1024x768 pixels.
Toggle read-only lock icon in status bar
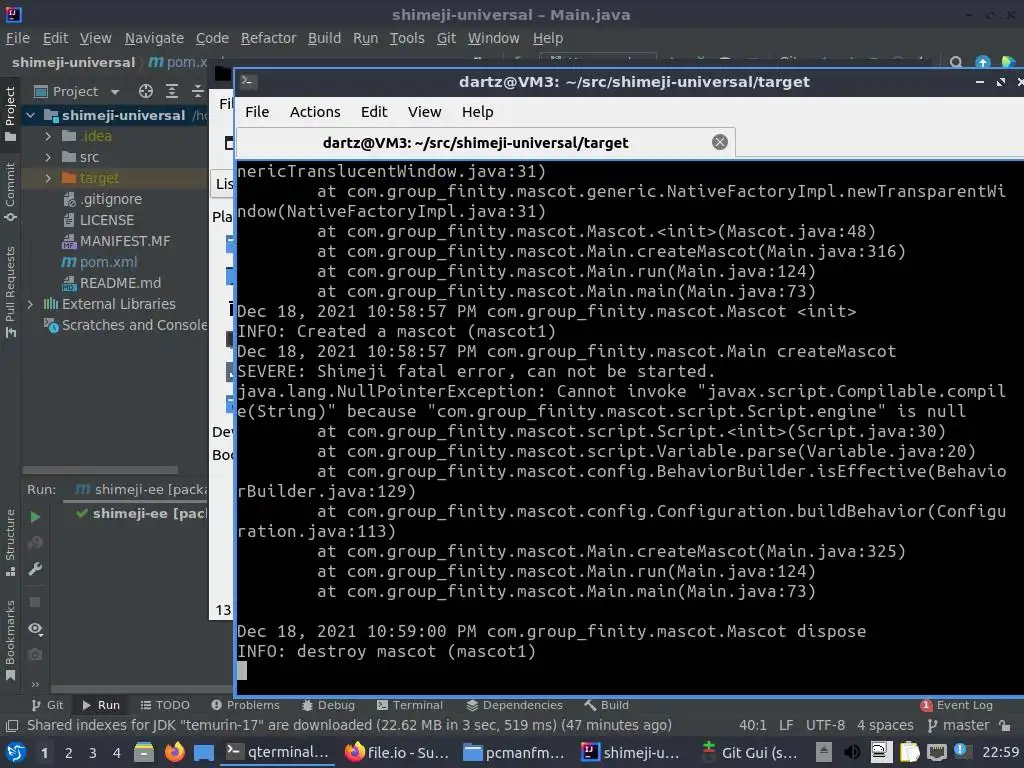(x=1006, y=726)
